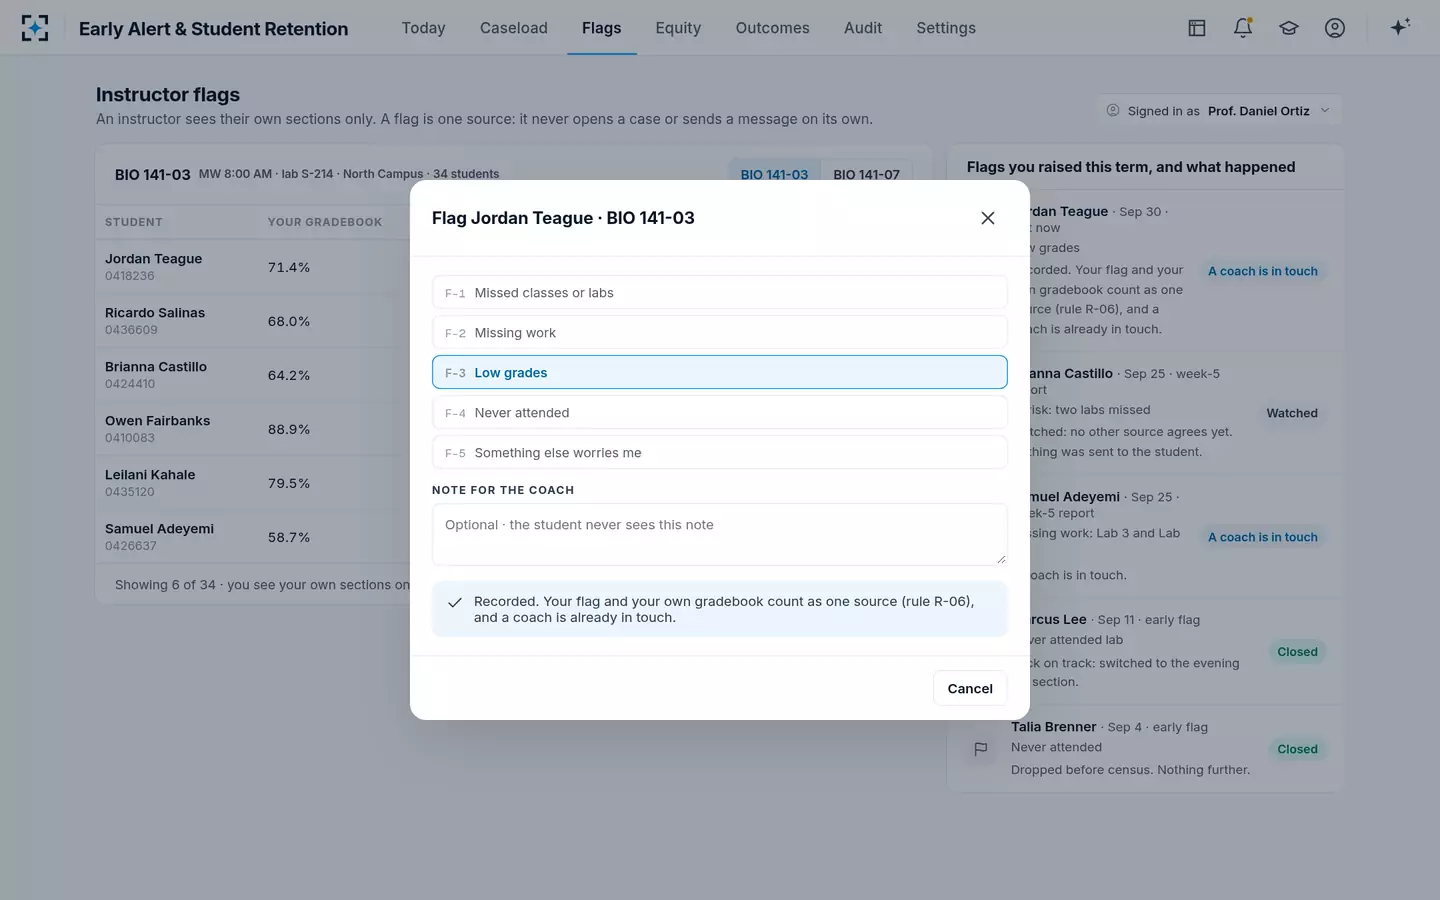Viewport: 1440px width, 900px height.
Task: Click Closed badge for Talia Brenner flag
Action: [1297, 749]
